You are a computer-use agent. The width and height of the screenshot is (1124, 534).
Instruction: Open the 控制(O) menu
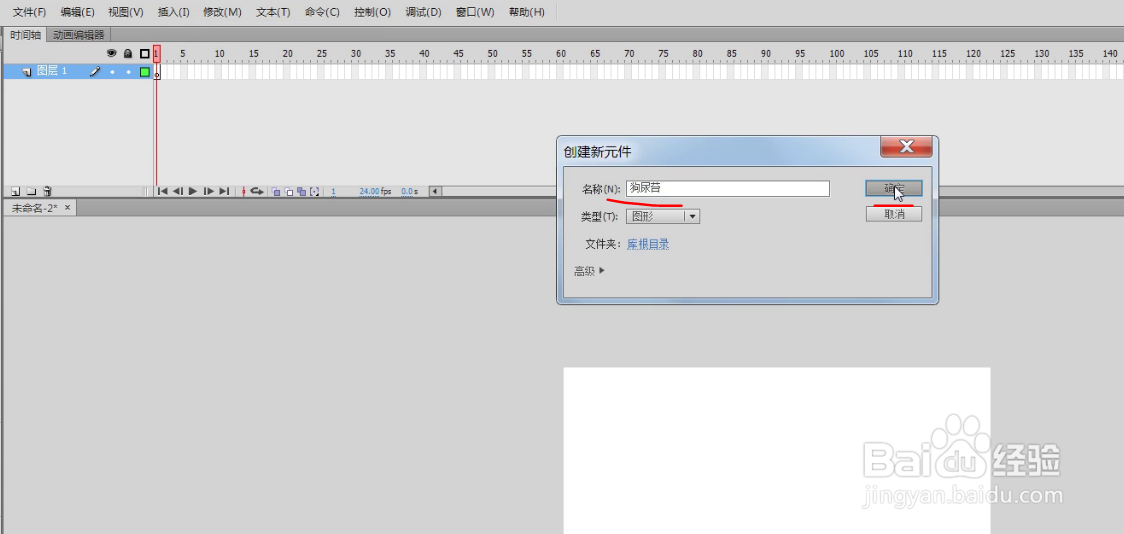[372, 12]
